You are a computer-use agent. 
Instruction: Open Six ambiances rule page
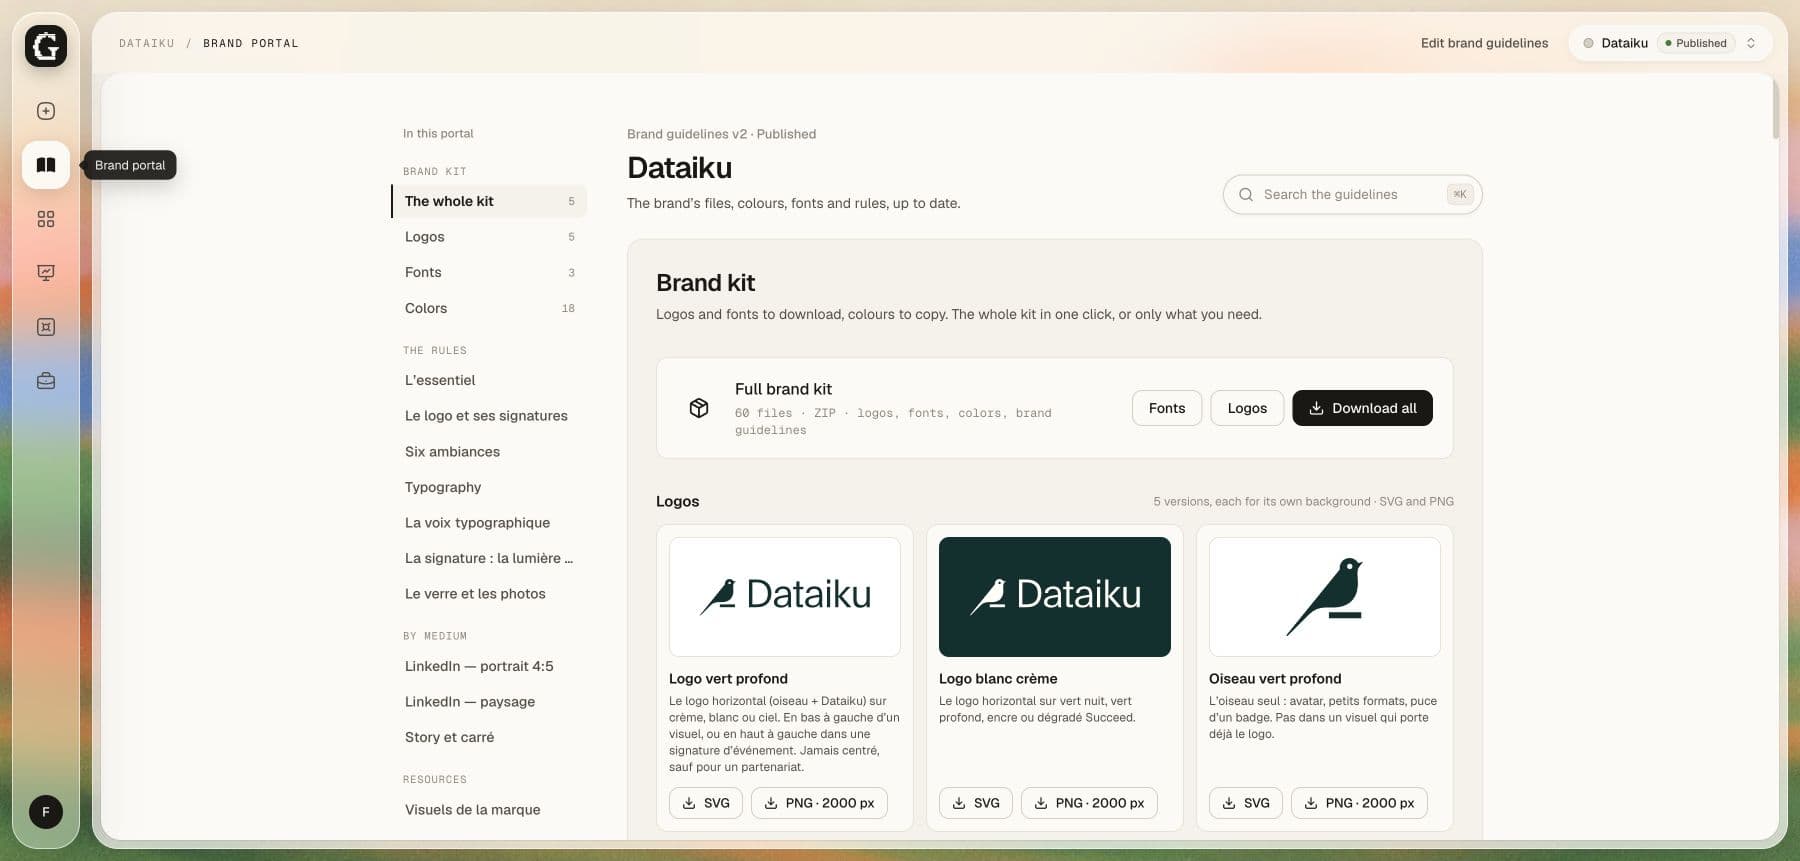coord(489,452)
